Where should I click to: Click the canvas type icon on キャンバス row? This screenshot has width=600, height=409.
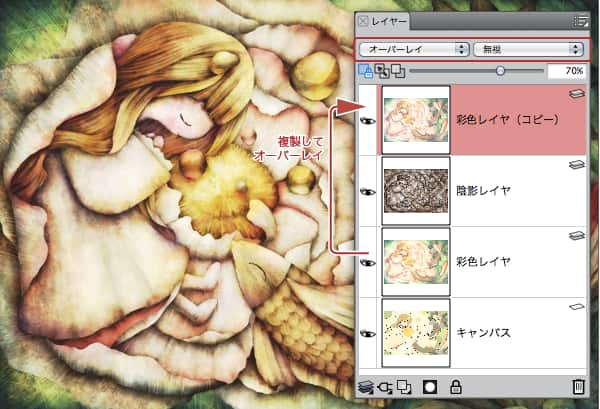[577, 306]
